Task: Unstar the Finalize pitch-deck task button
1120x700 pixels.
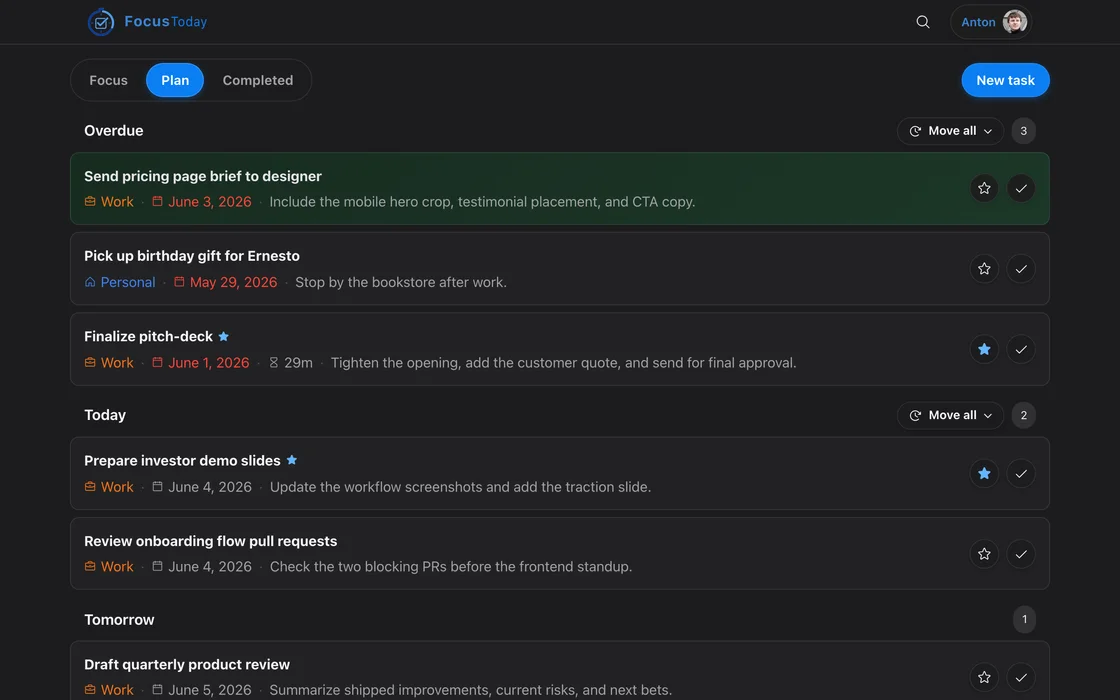Action: tap(984, 349)
